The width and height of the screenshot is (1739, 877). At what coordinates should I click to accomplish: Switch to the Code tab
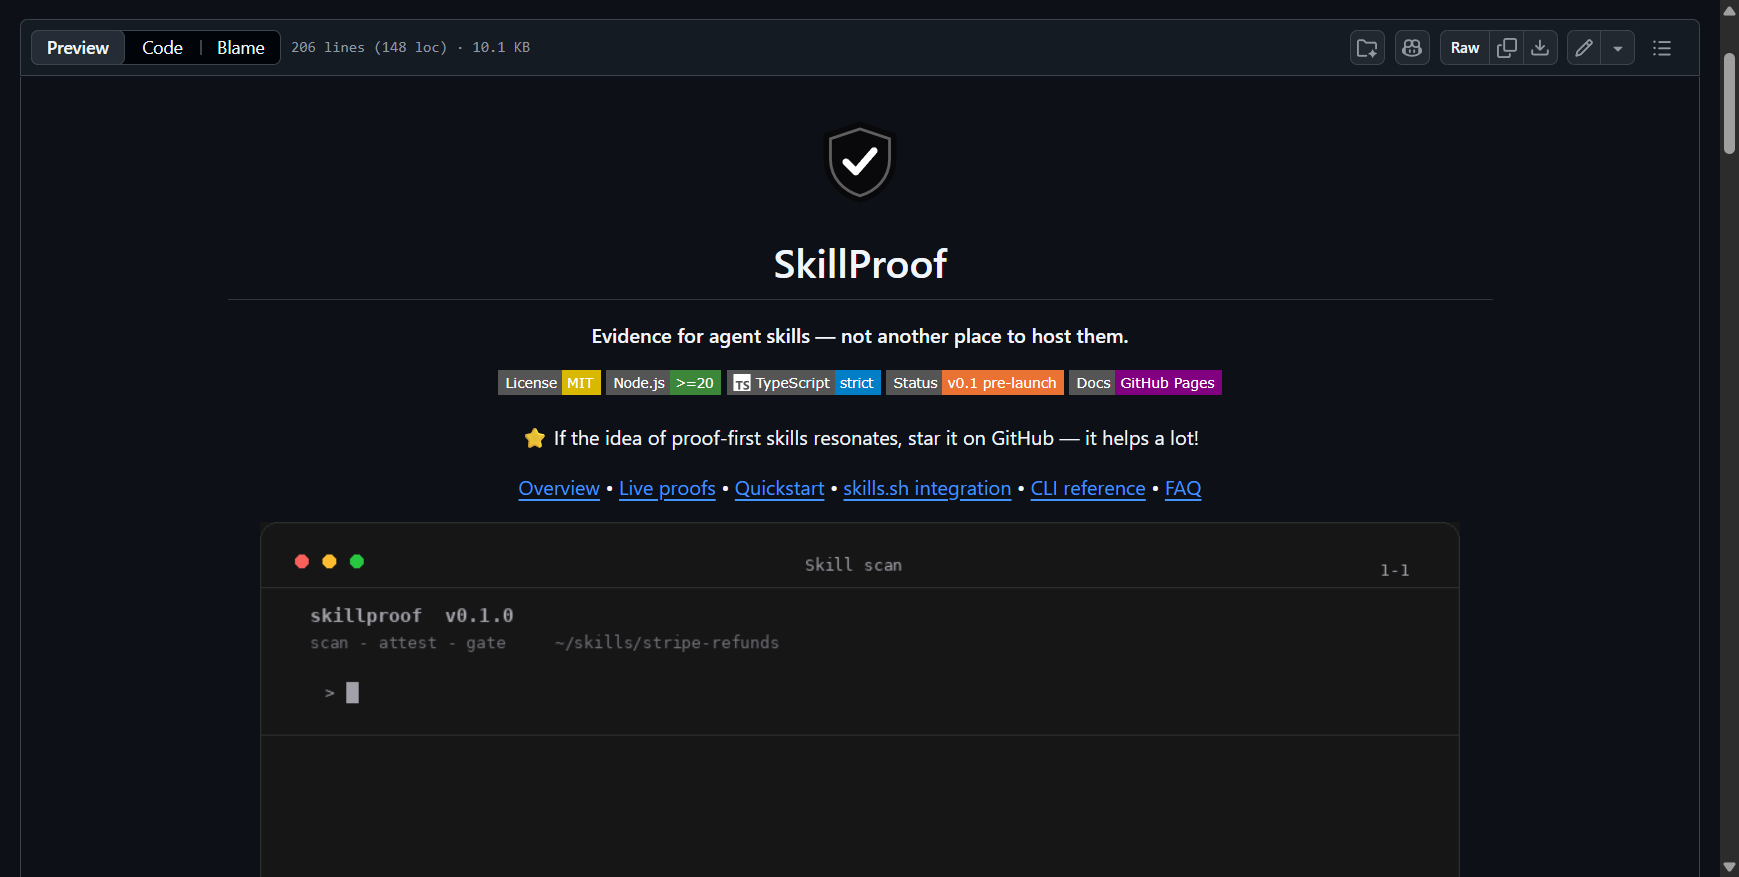[162, 48]
